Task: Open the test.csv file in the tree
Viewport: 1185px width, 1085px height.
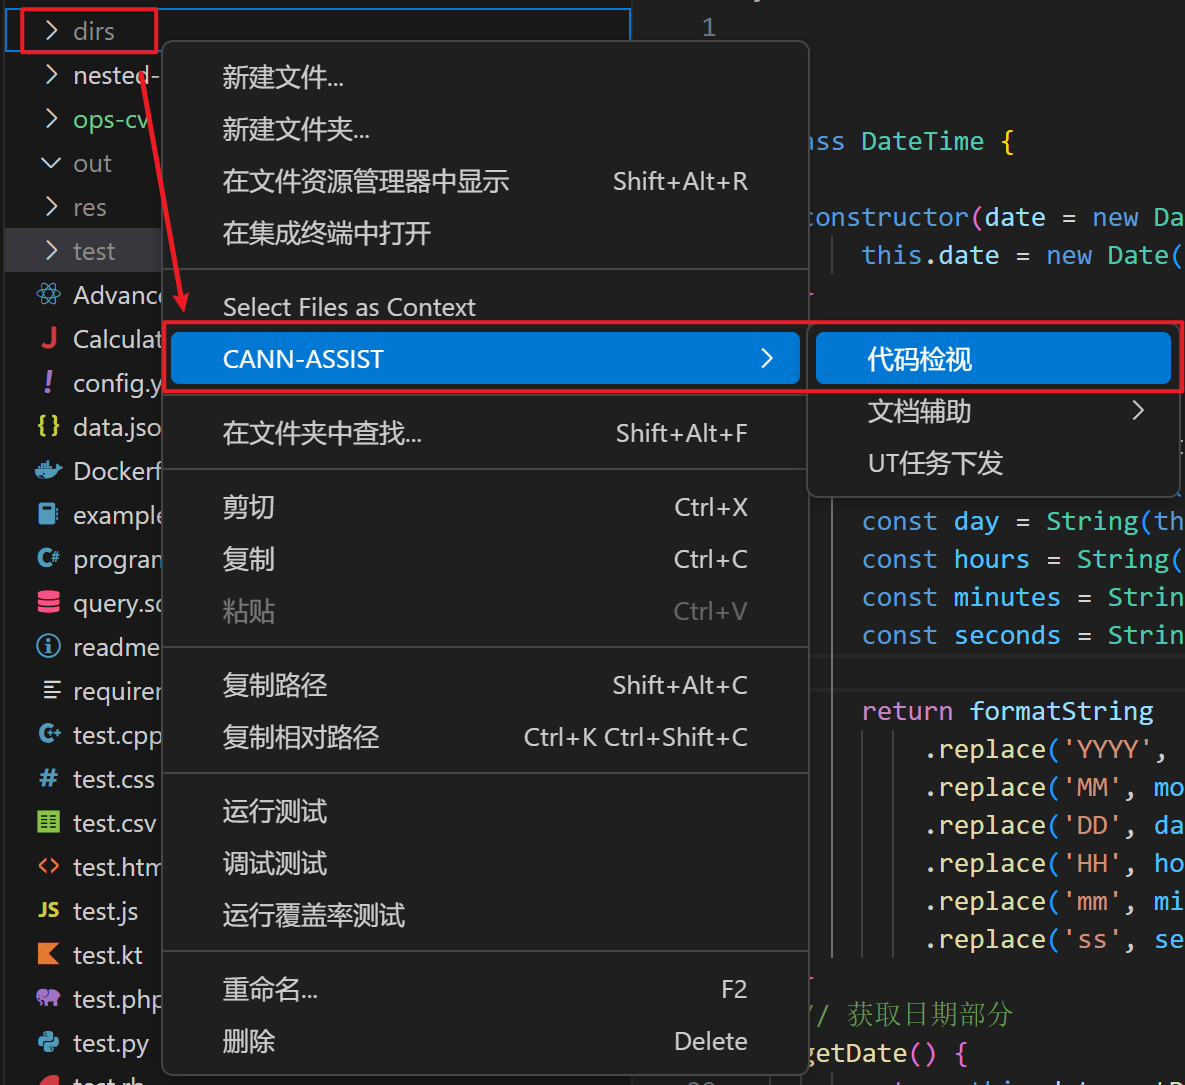Action: click(x=114, y=823)
